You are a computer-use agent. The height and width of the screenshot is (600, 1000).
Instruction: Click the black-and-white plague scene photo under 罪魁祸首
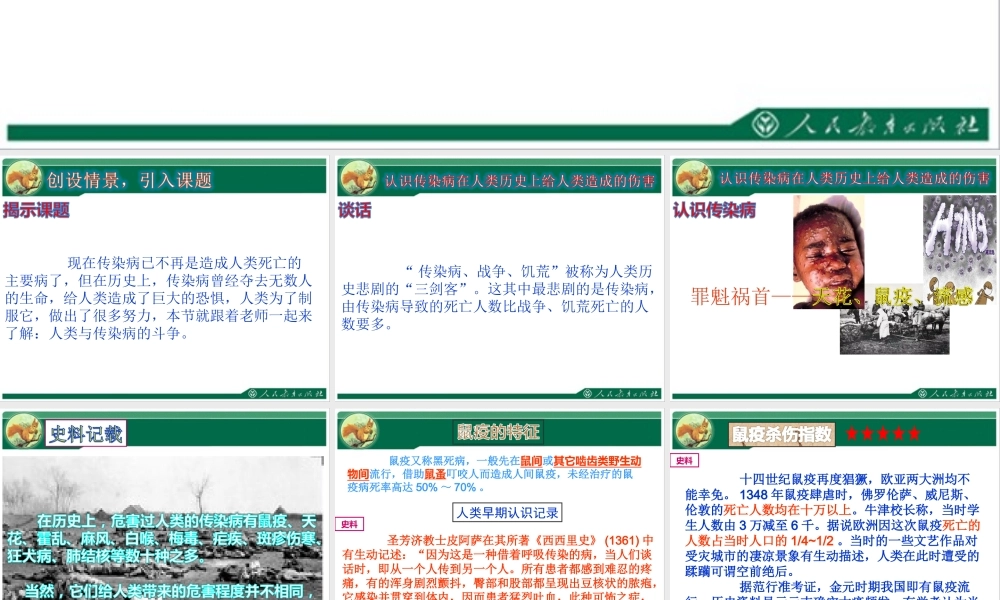point(894,330)
